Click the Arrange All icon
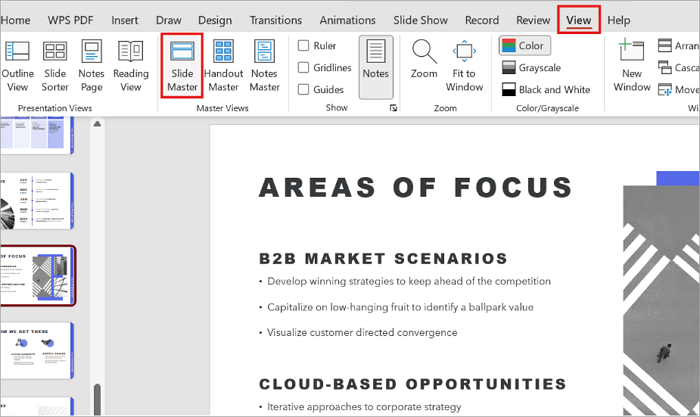700x417 pixels. pyautogui.click(x=665, y=46)
